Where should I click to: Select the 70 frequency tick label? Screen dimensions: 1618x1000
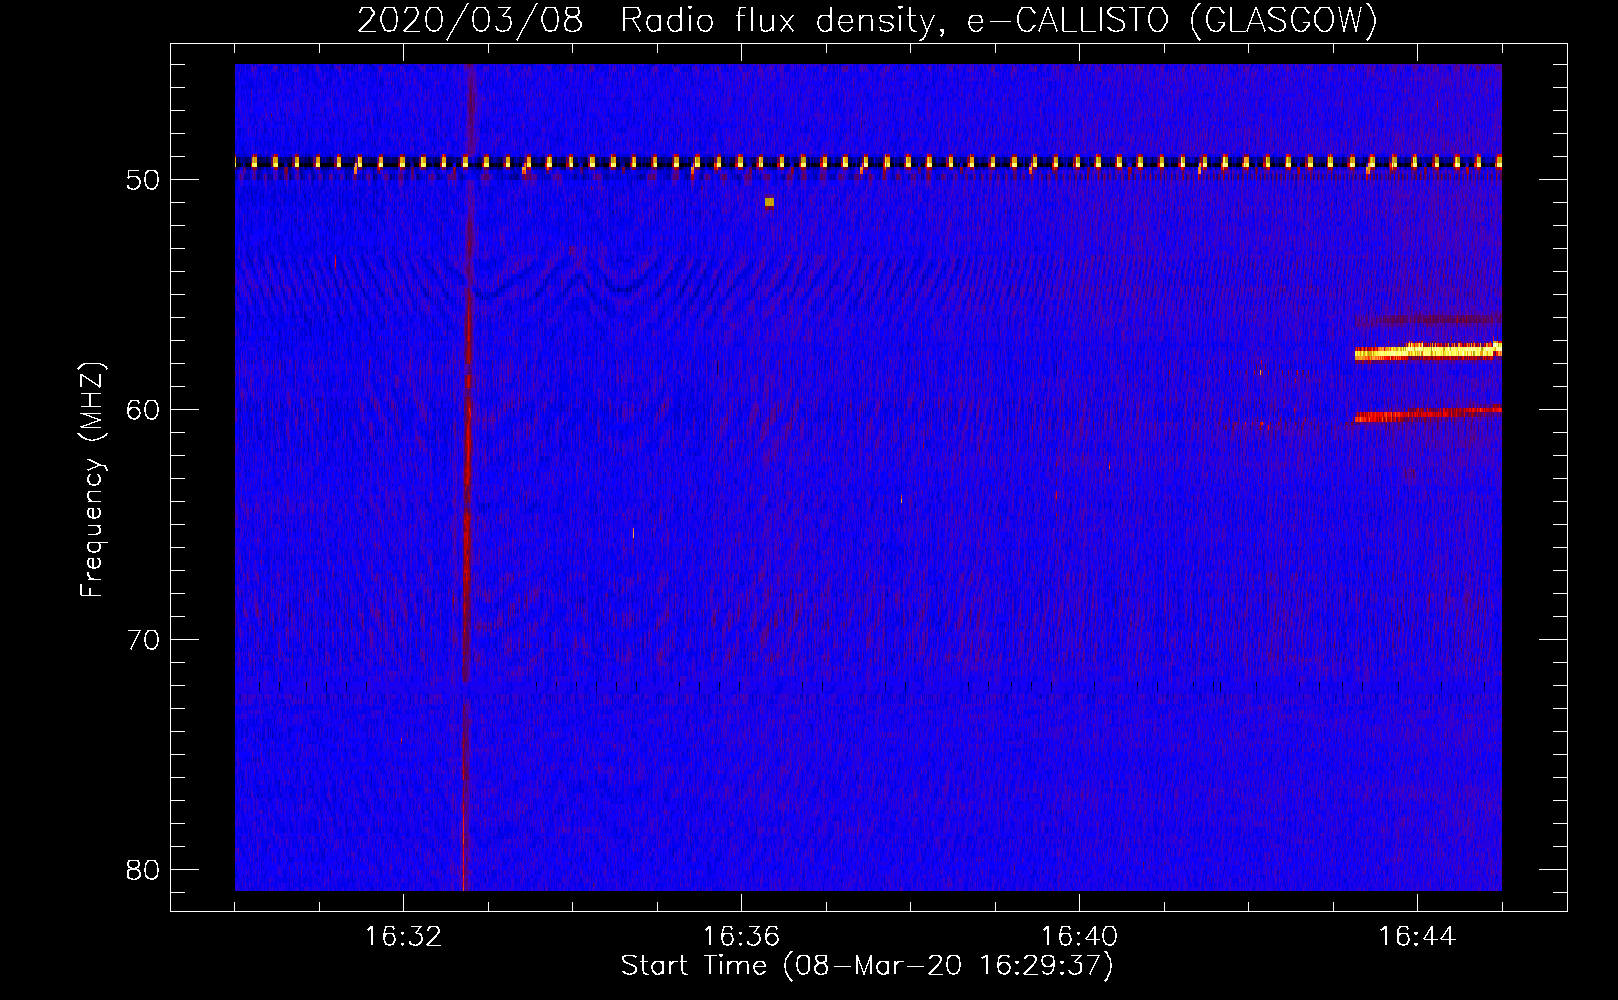point(144,640)
